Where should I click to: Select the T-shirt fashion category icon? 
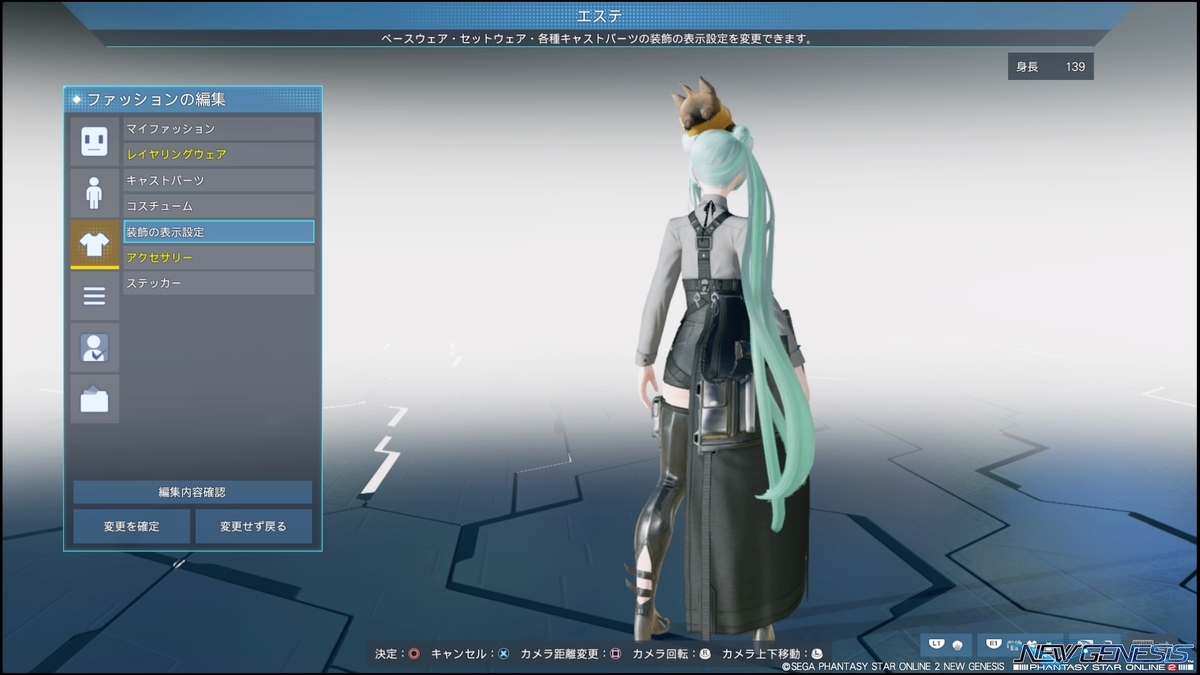(x=94, y=245)
